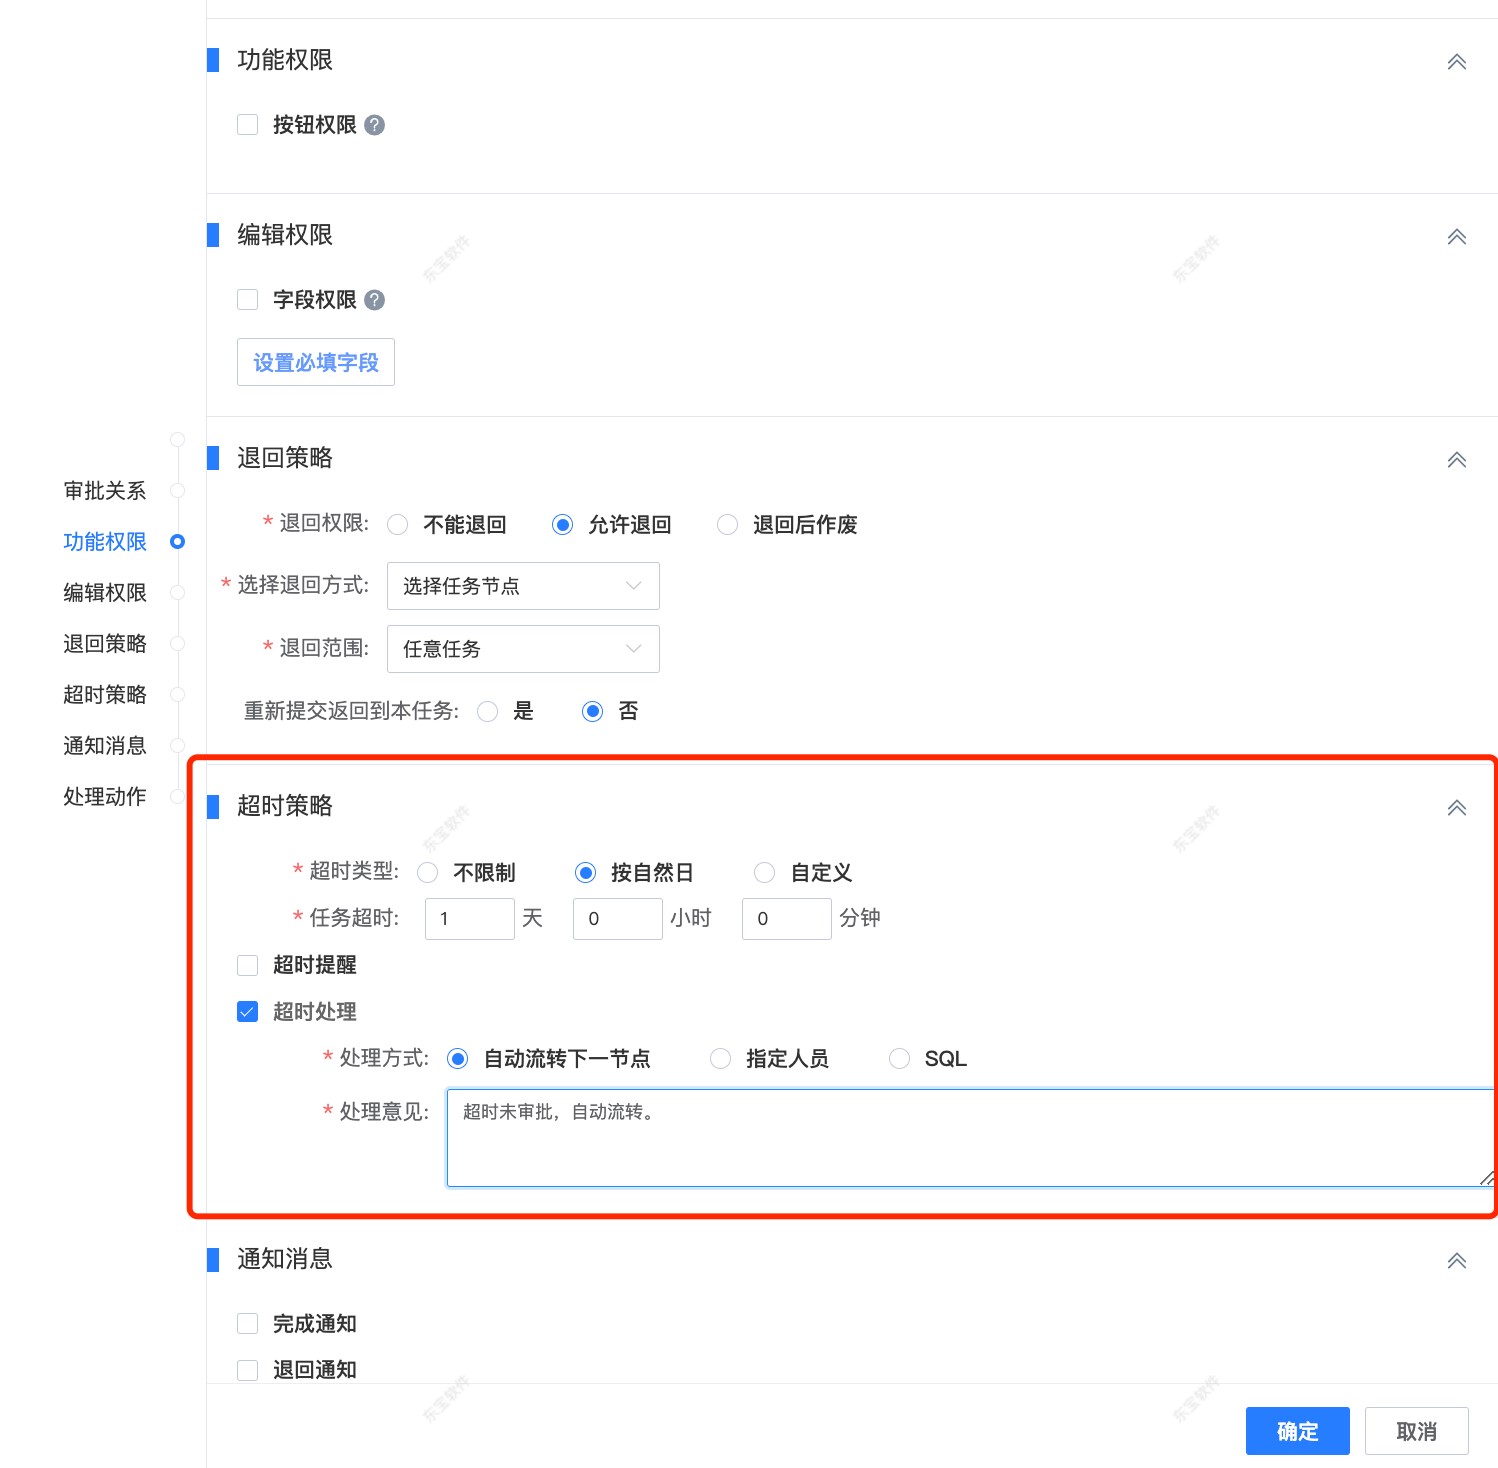Click the 设置必填字段 button
The width and height of the screenshot is (1498, 1468).
coord(315,362)
